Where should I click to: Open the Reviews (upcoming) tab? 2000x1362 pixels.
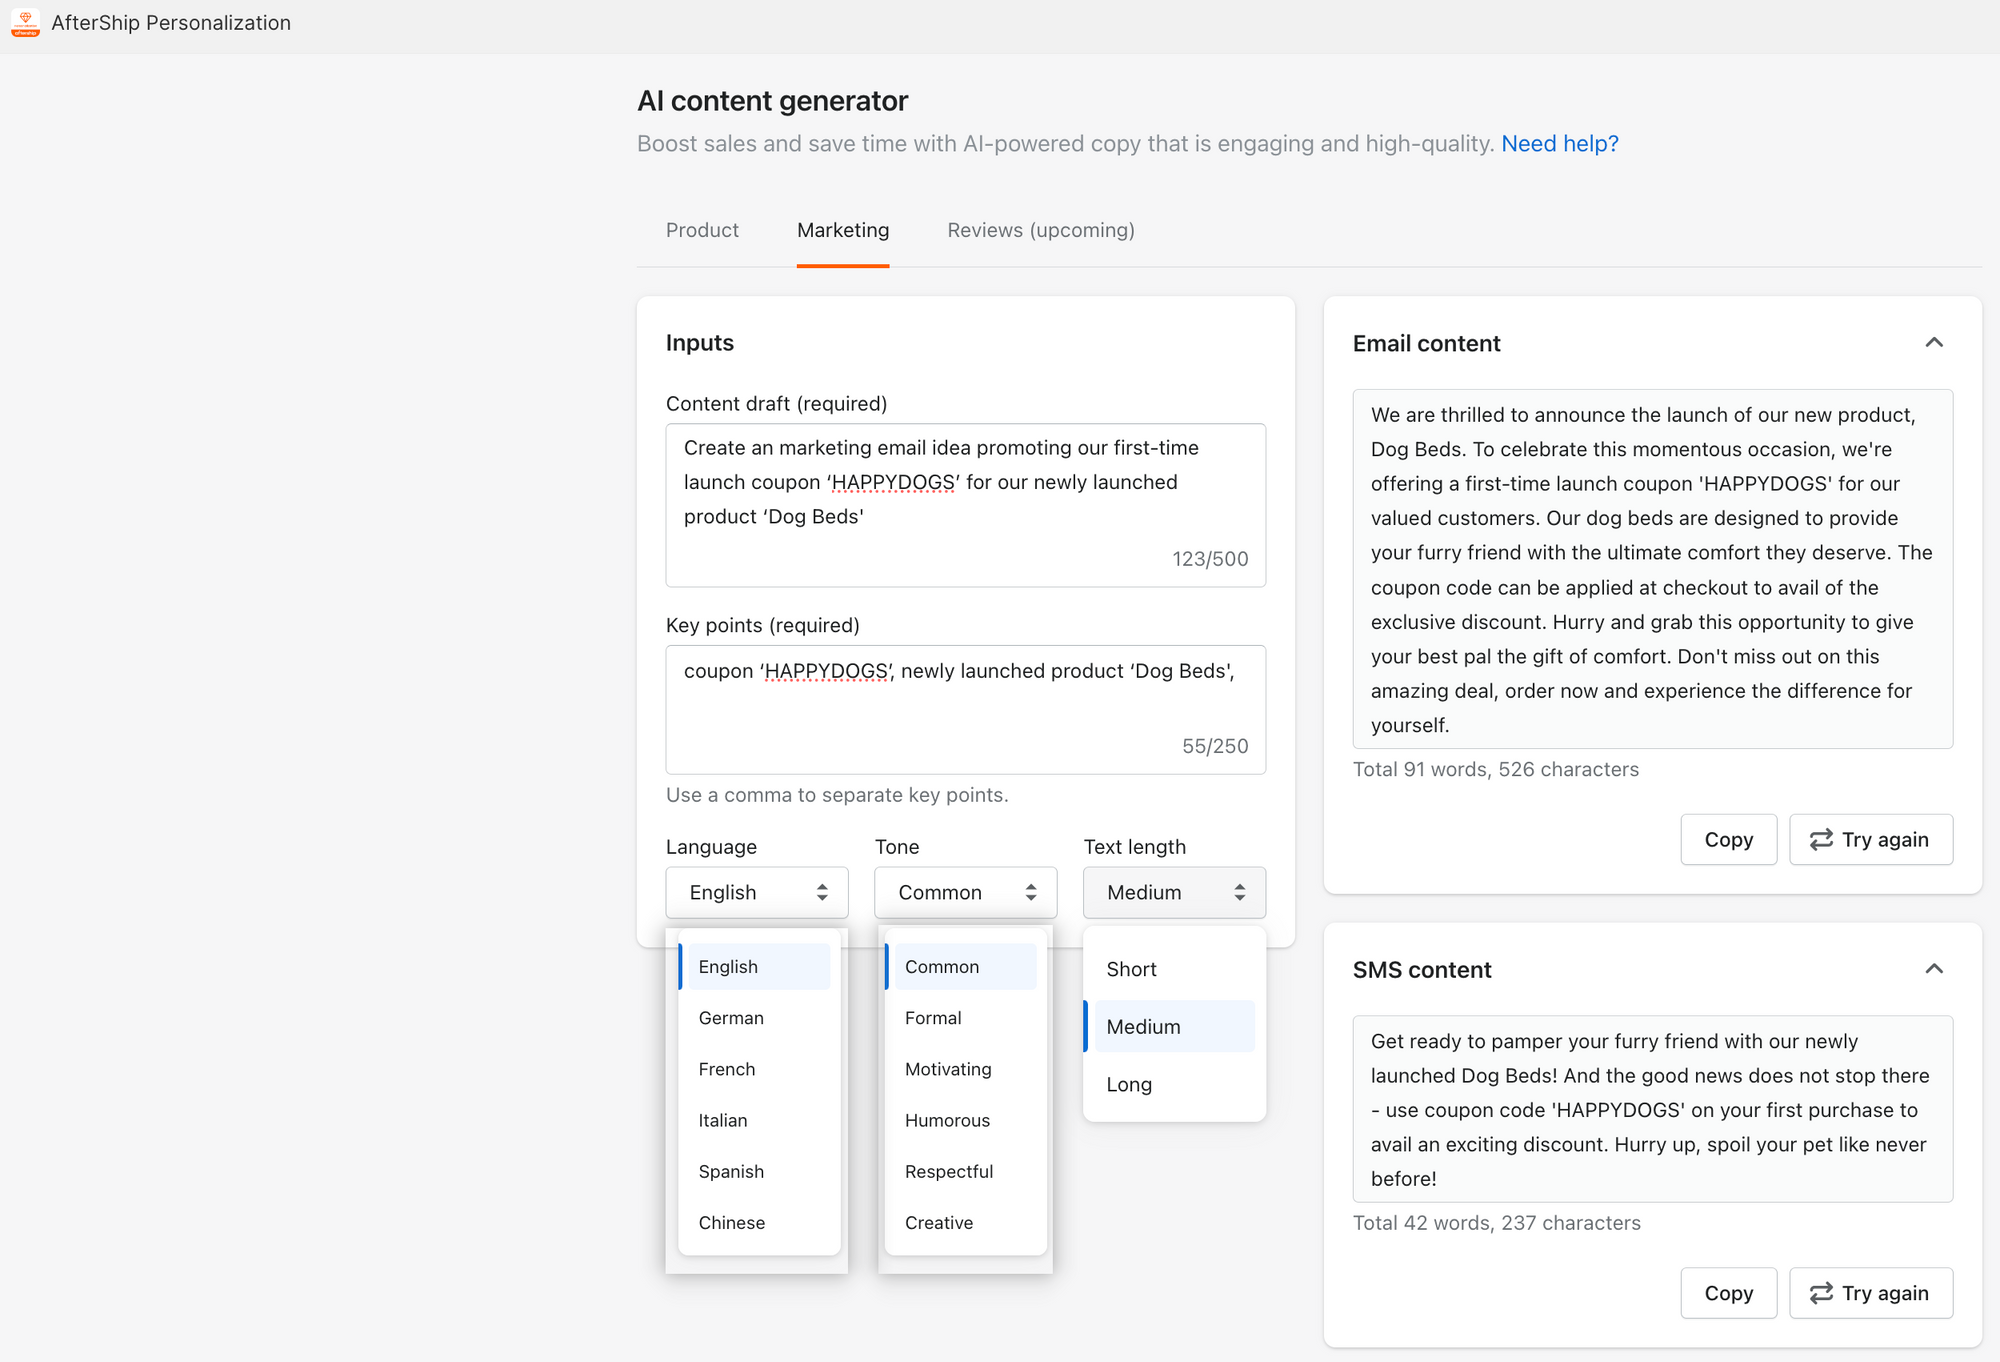(x=1040, y=230)
